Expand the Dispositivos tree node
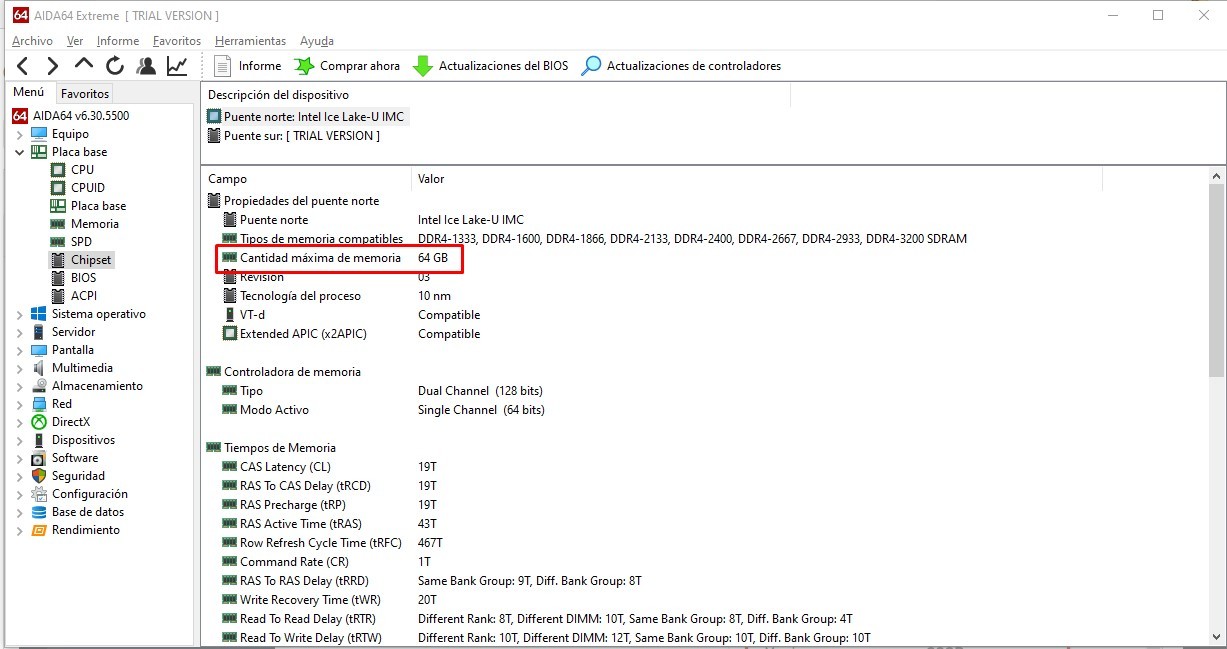Image resolution: width=1227 pixels, height=649 pixels. (x=20, y=440)
